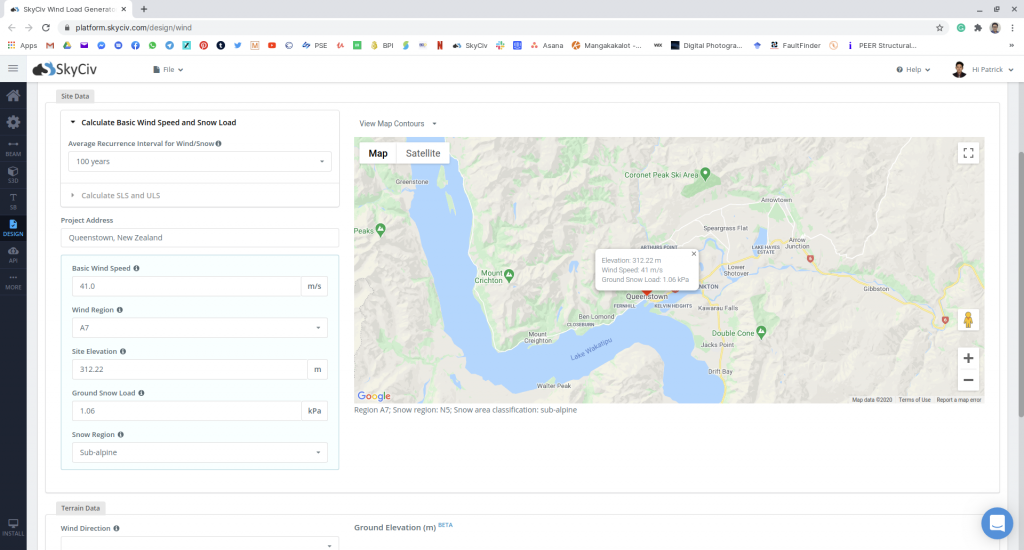Open the View Map Contours dropdown

point(398,124)
